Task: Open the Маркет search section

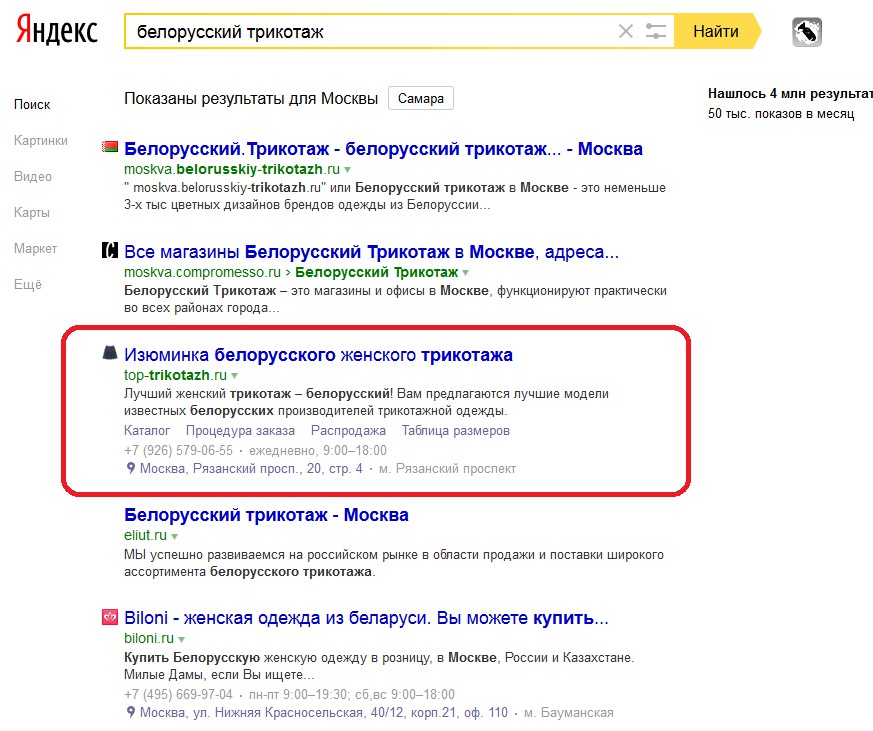Action: point(36,249)
